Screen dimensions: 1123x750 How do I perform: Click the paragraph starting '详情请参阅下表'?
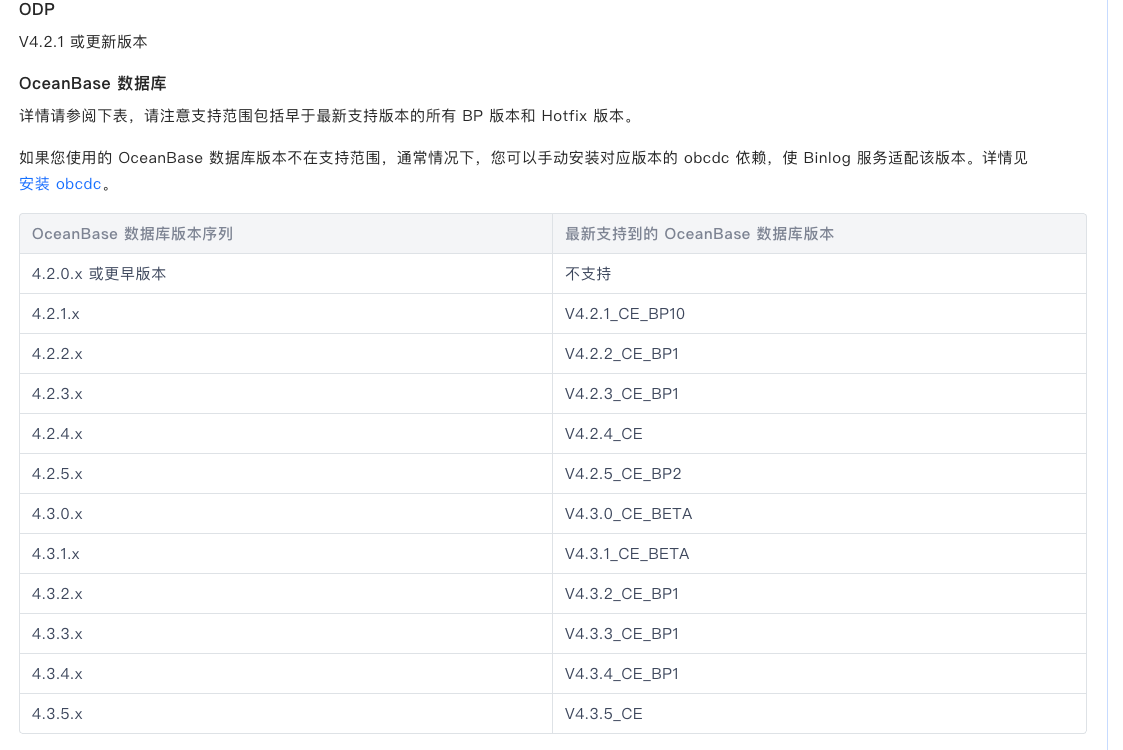coord(328,116)
